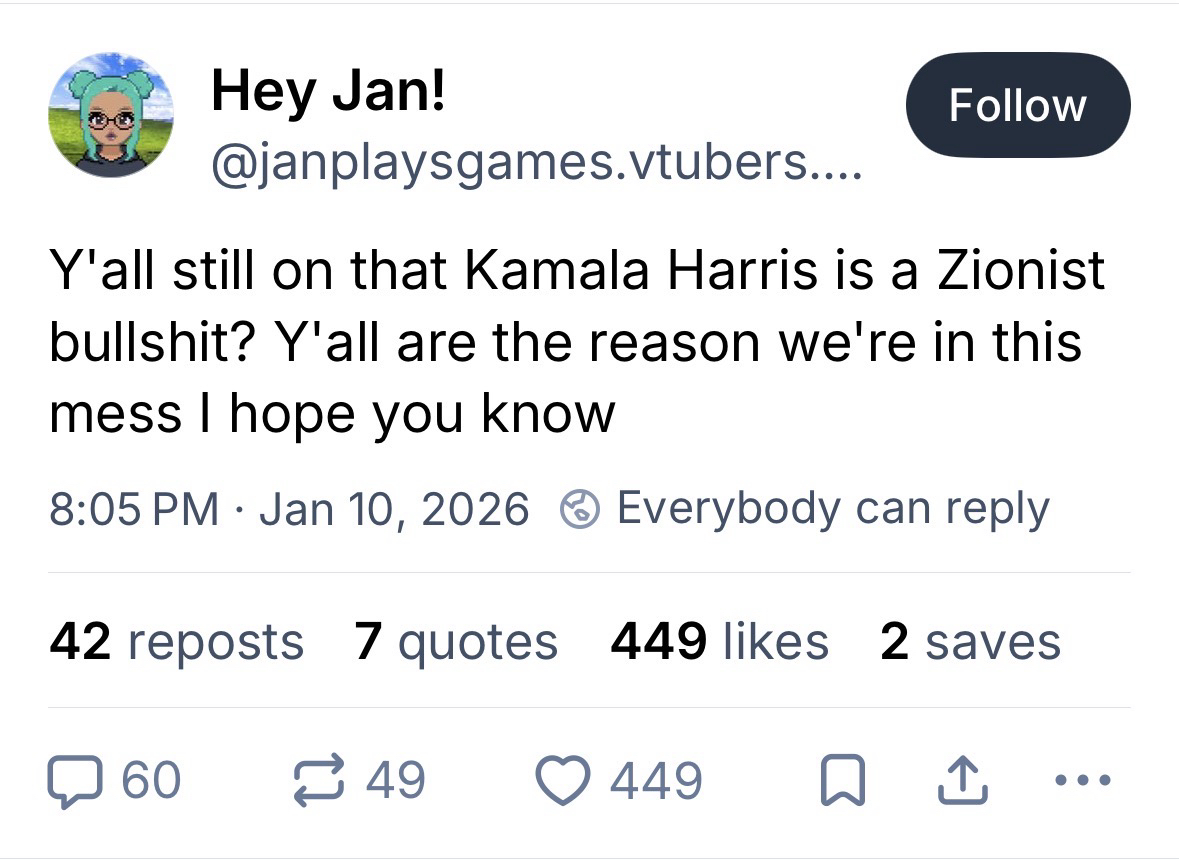Show the 449 likes list
Viewport: 1179px width, 860px height.
pos(719,641)
